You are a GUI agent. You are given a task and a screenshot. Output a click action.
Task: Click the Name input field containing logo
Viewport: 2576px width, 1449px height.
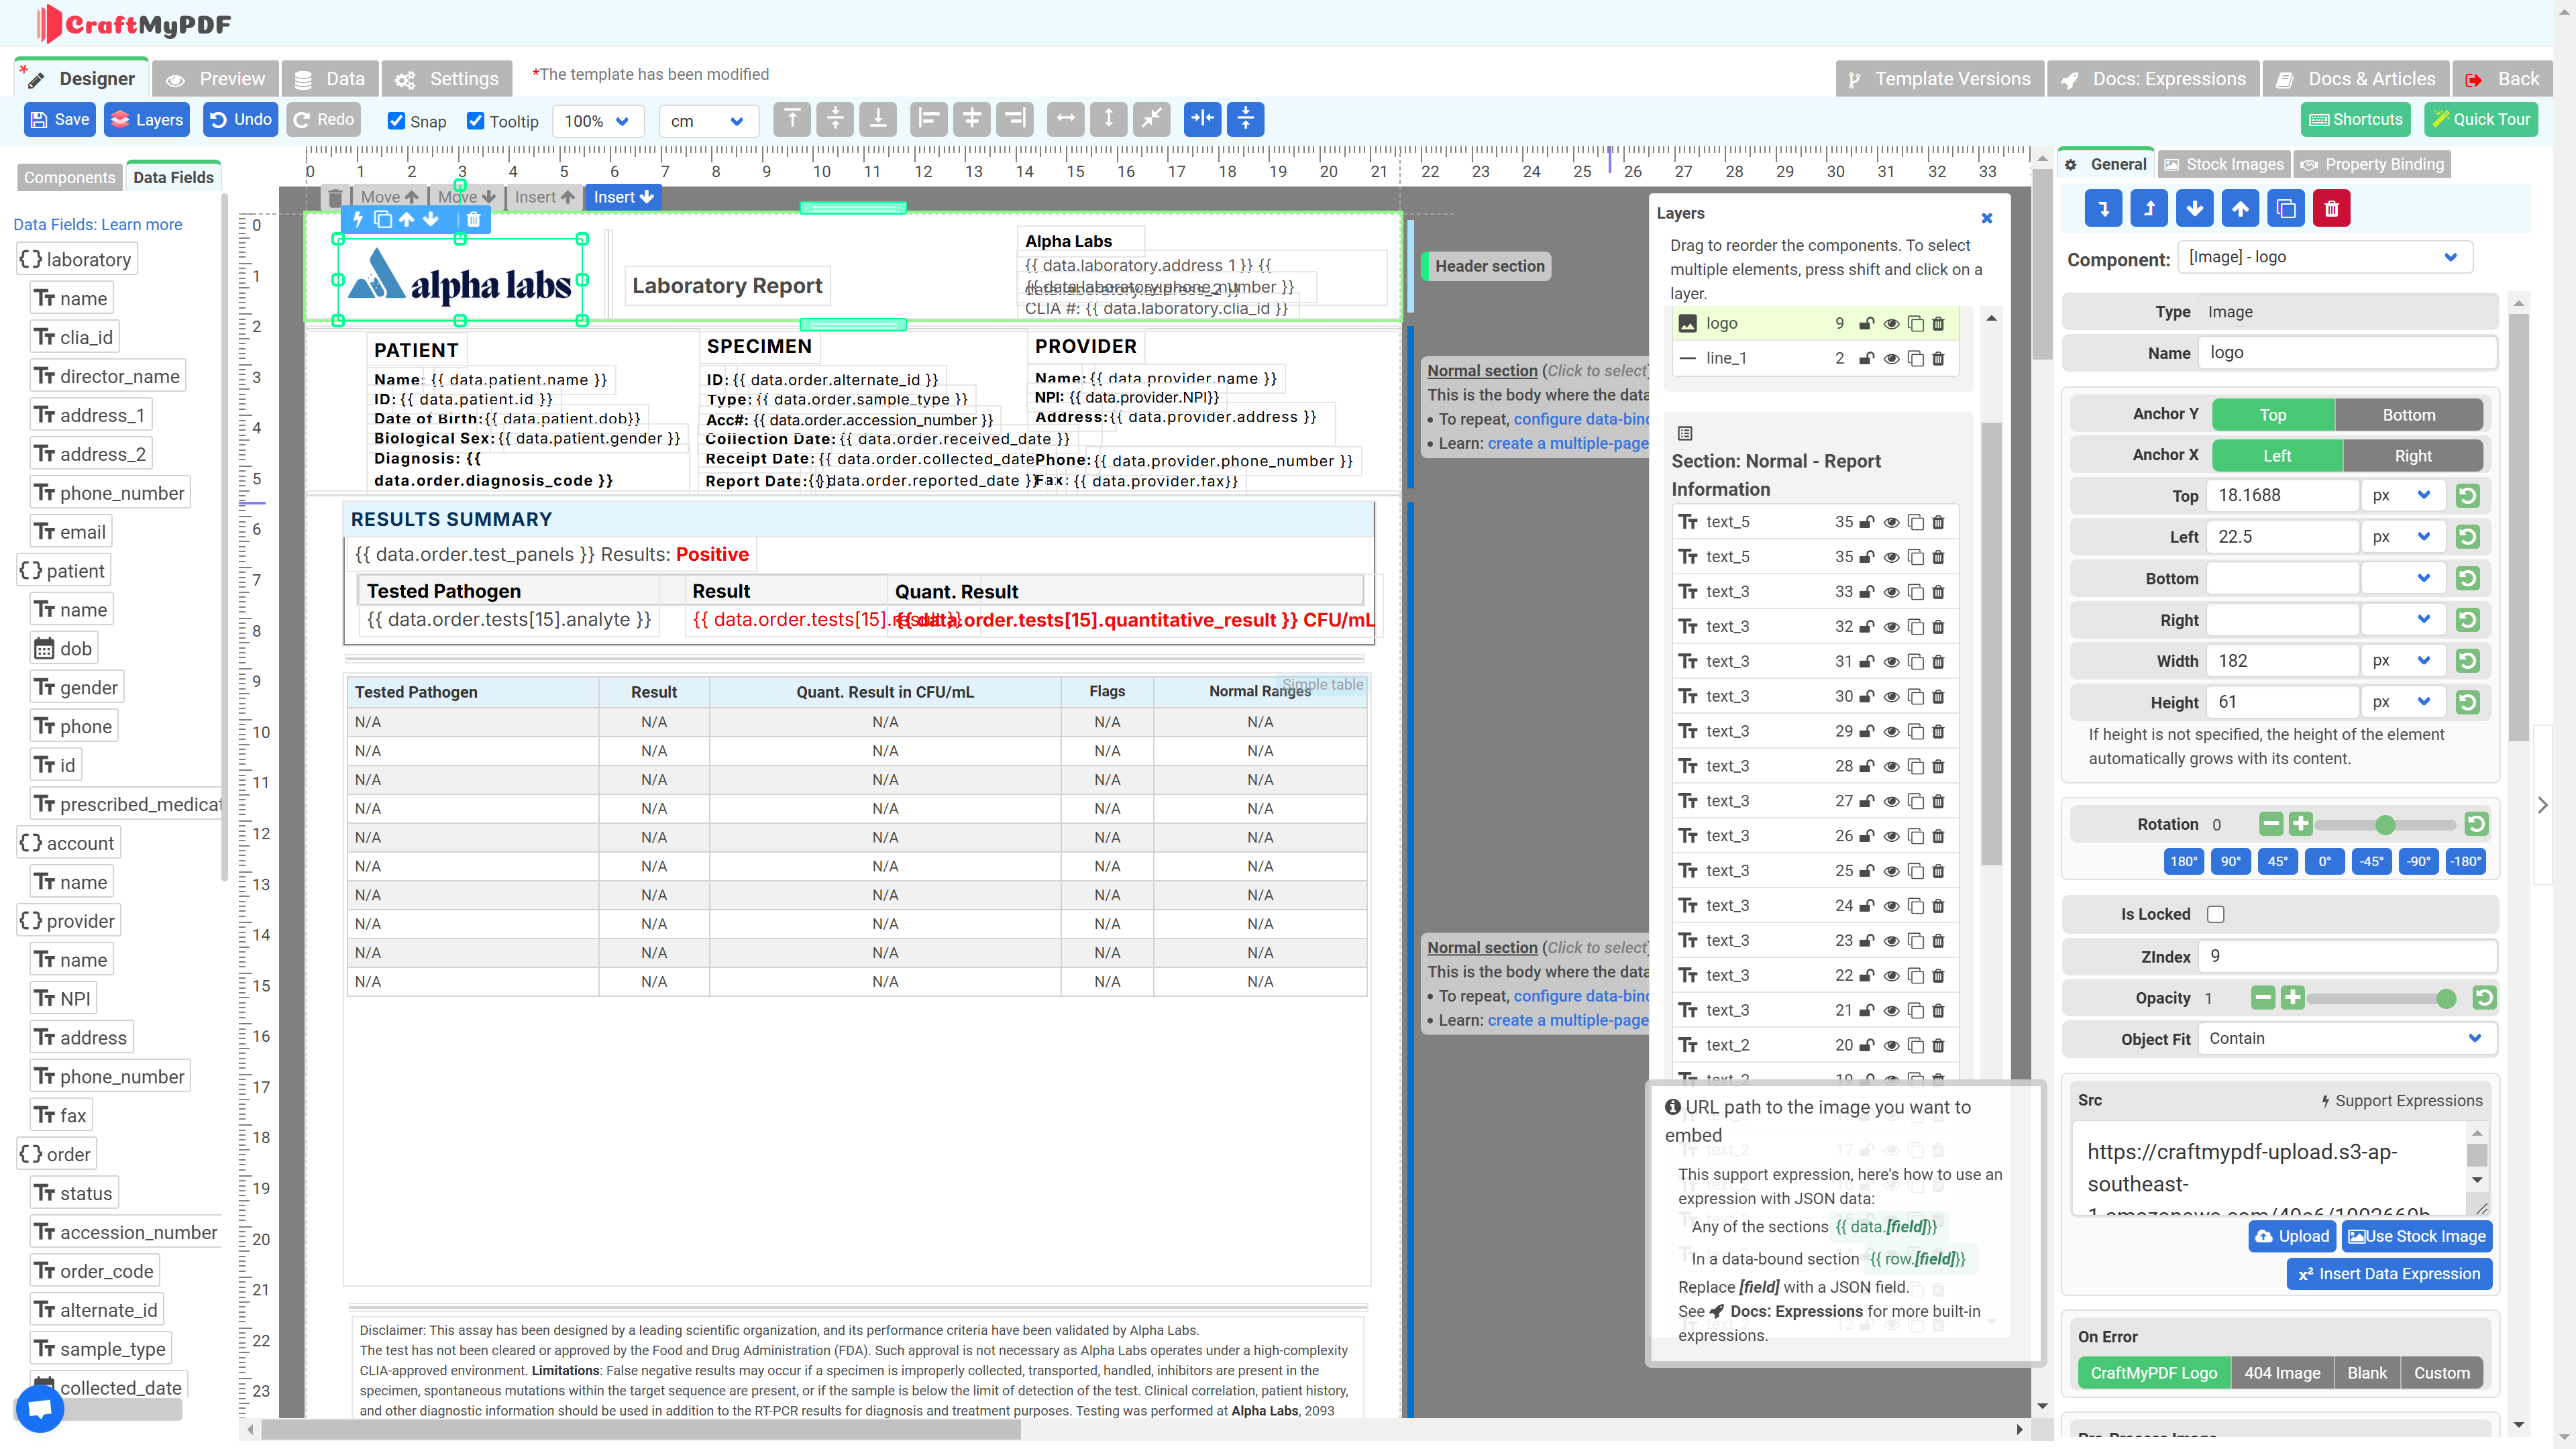pyautogui.click(x=2346, y=352)
